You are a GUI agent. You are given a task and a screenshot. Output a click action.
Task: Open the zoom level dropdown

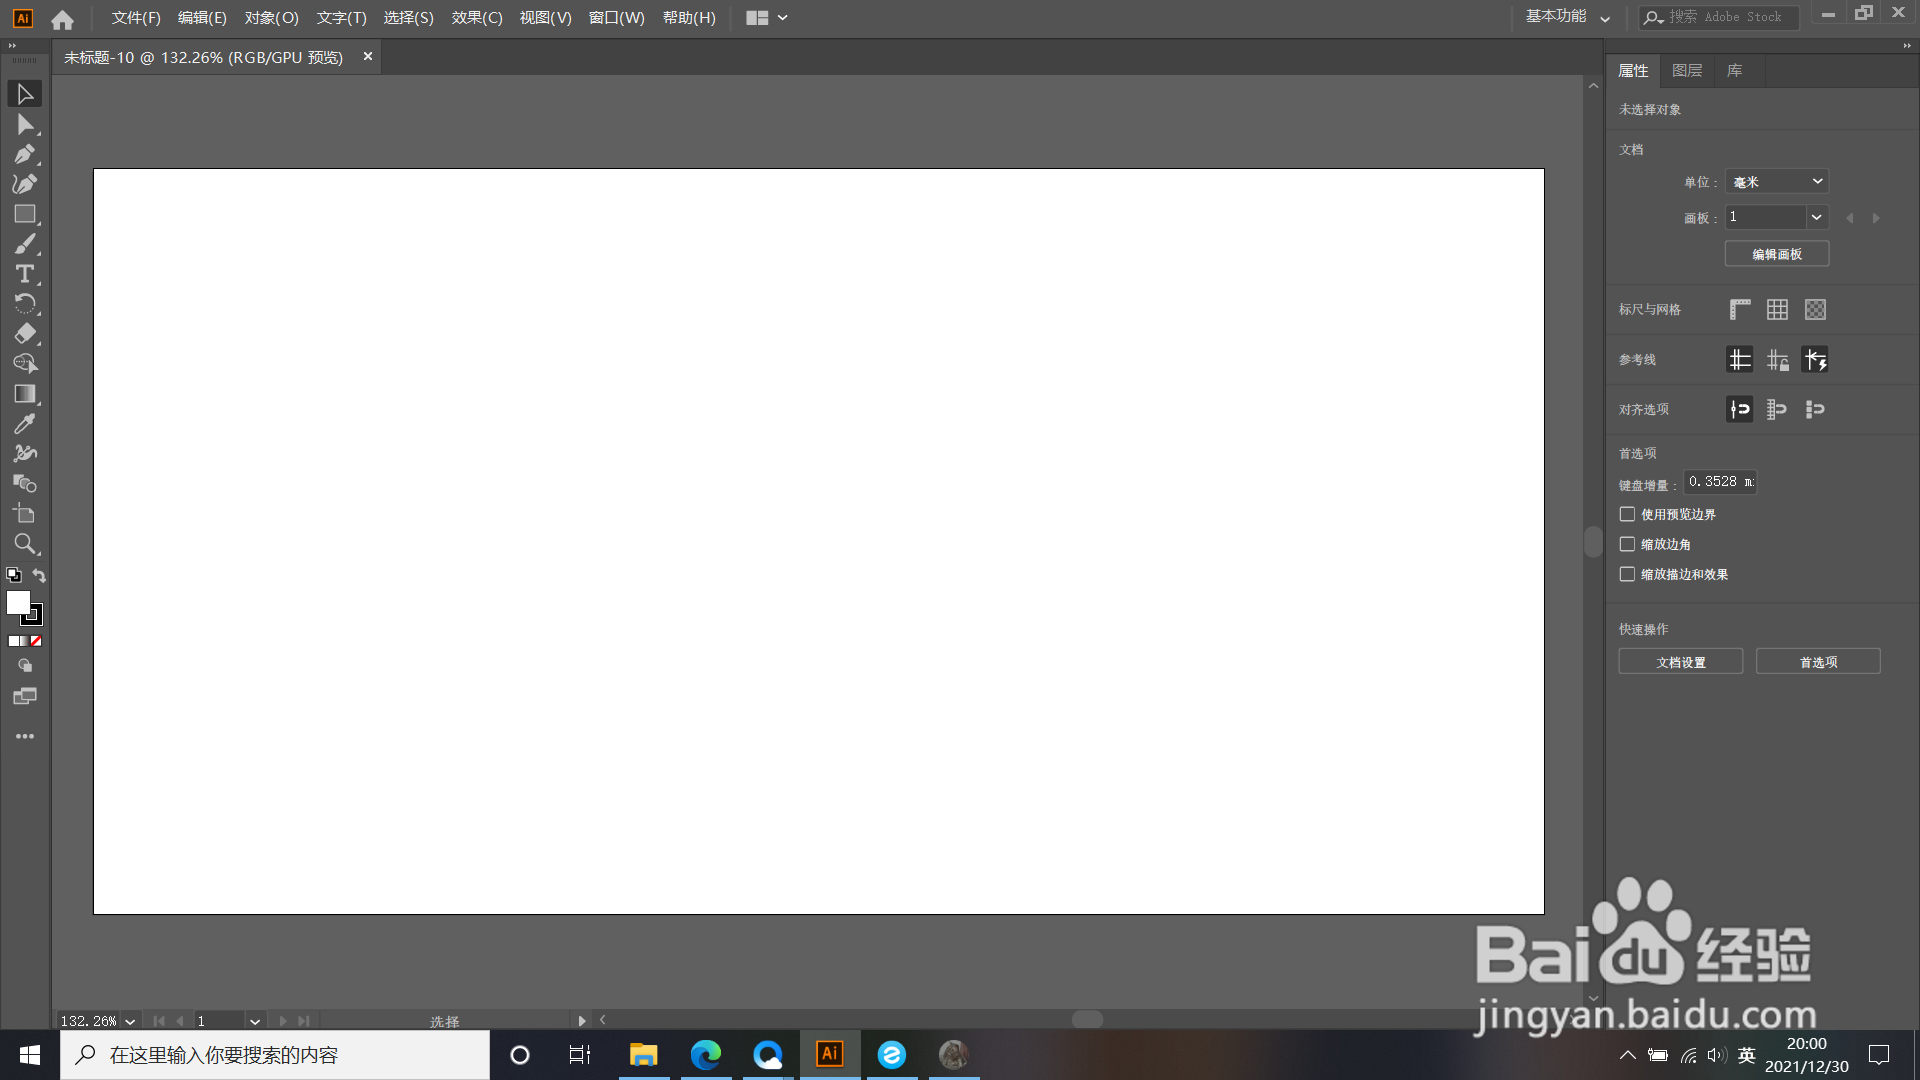tap(130, 1021)
